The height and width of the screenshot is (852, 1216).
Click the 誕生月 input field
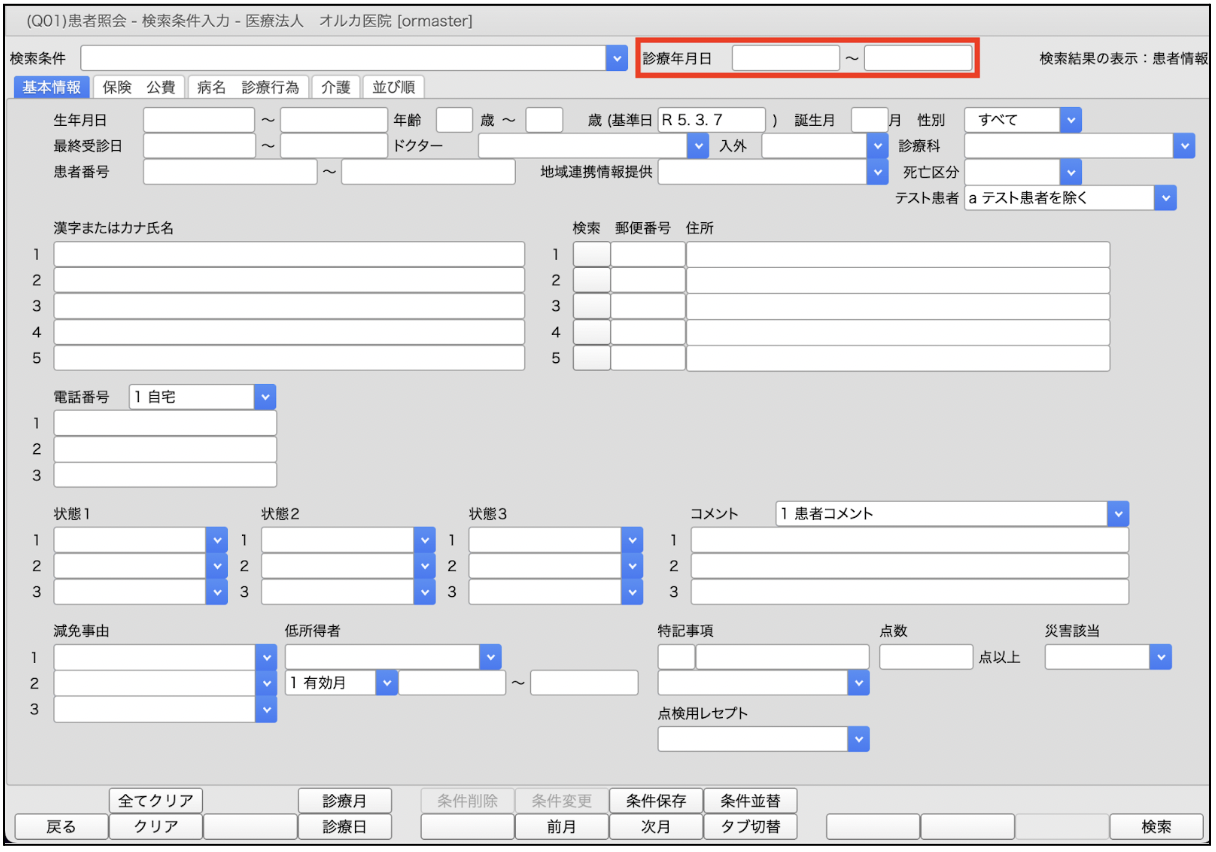click(869, 120)
